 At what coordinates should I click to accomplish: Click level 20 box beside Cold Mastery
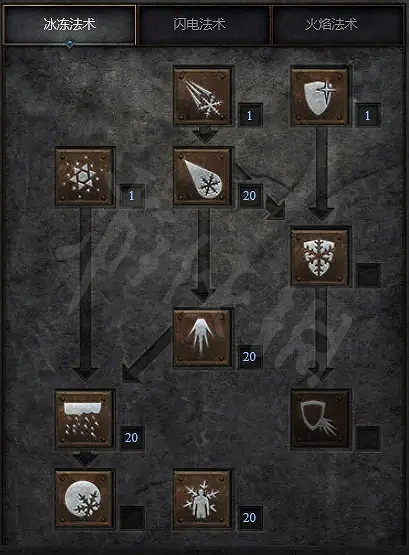click(x=250, y=518)
